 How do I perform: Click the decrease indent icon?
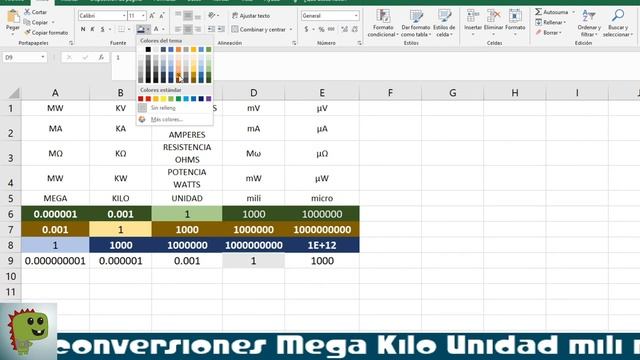(211, 29)
